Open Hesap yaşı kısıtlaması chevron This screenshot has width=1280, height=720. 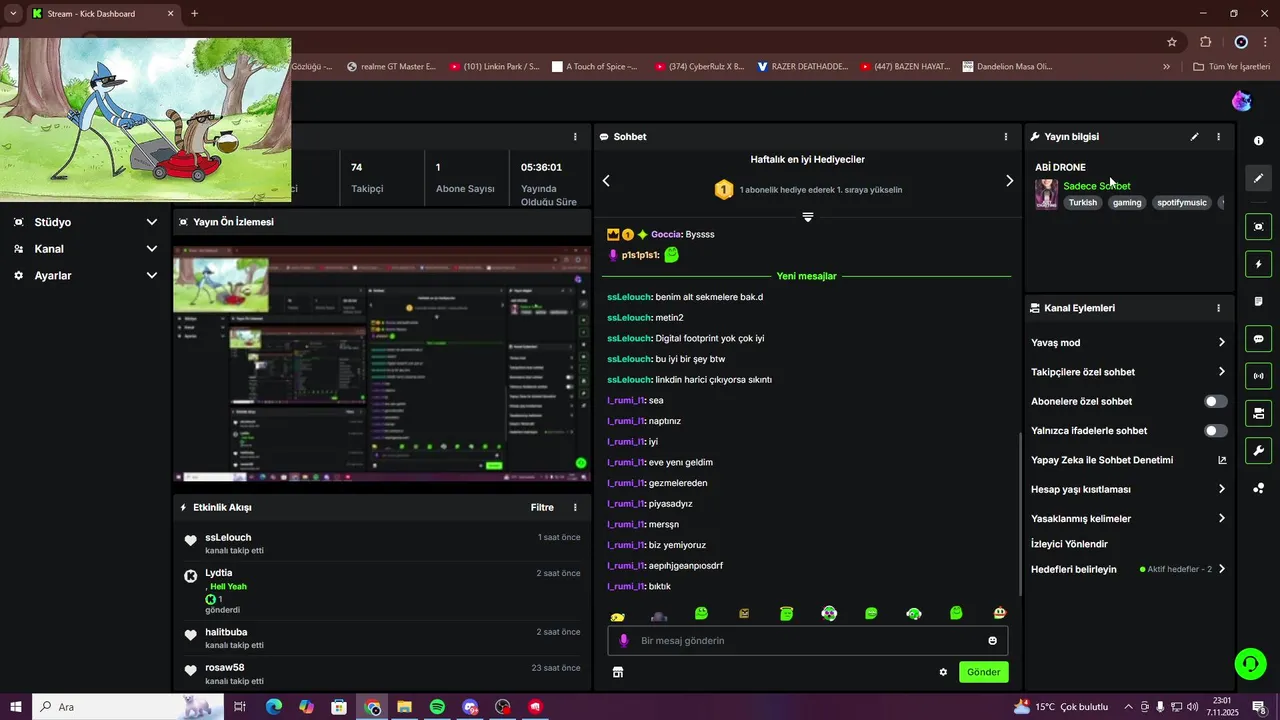tap(1221, 490)
